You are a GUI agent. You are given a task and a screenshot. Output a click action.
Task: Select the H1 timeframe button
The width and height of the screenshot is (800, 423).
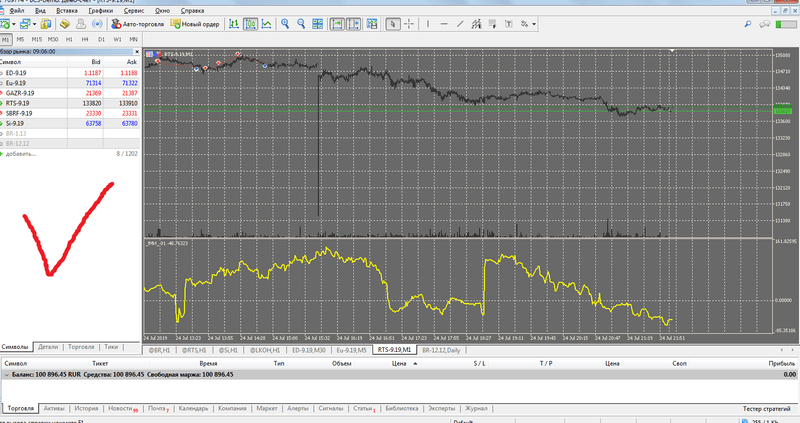tap(68, 39)
